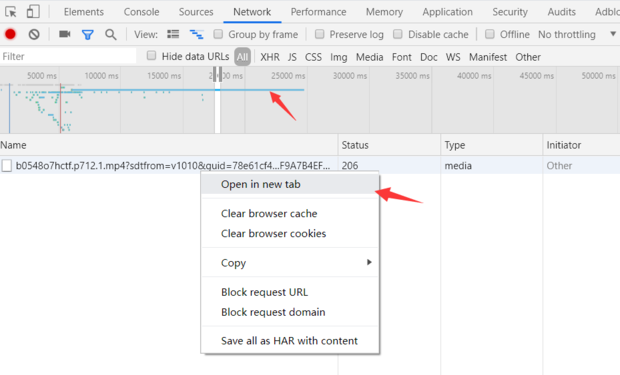Check the Offline checkbox
The image size is (620, 375).
click(x=490, y=34)
